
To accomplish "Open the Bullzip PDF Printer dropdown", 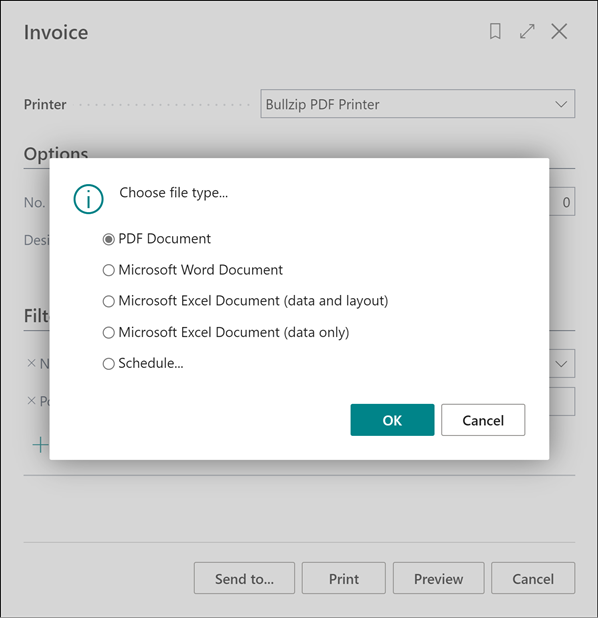I will pyautogui.click(x=417, y=104).
